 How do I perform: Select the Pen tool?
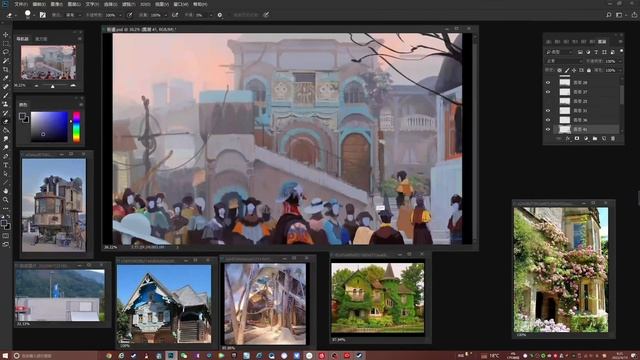click(x=6, y=156)
